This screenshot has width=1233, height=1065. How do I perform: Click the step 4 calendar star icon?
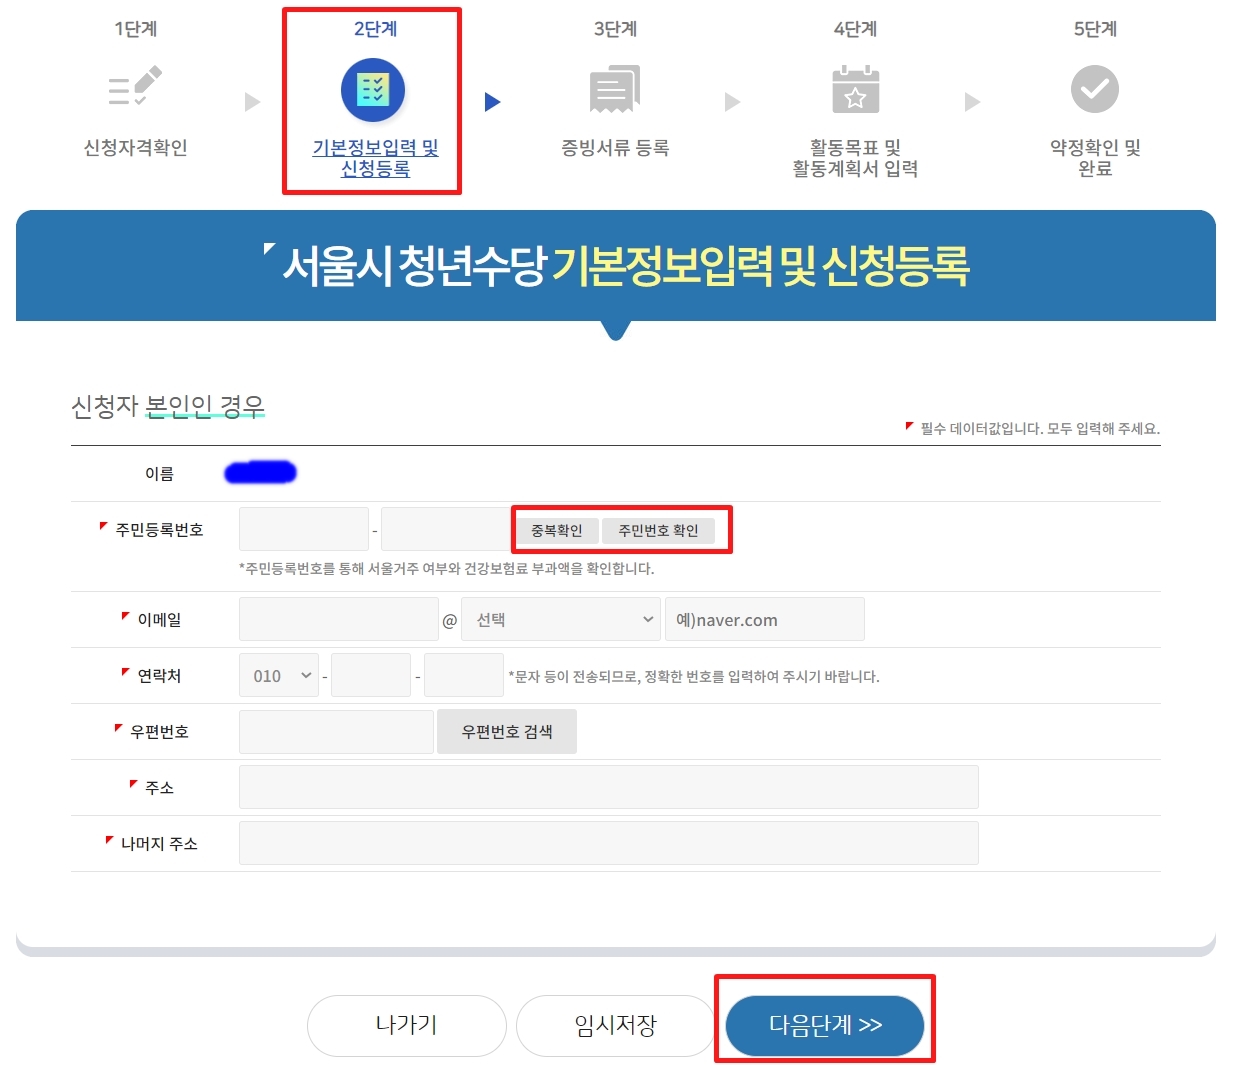855,89
